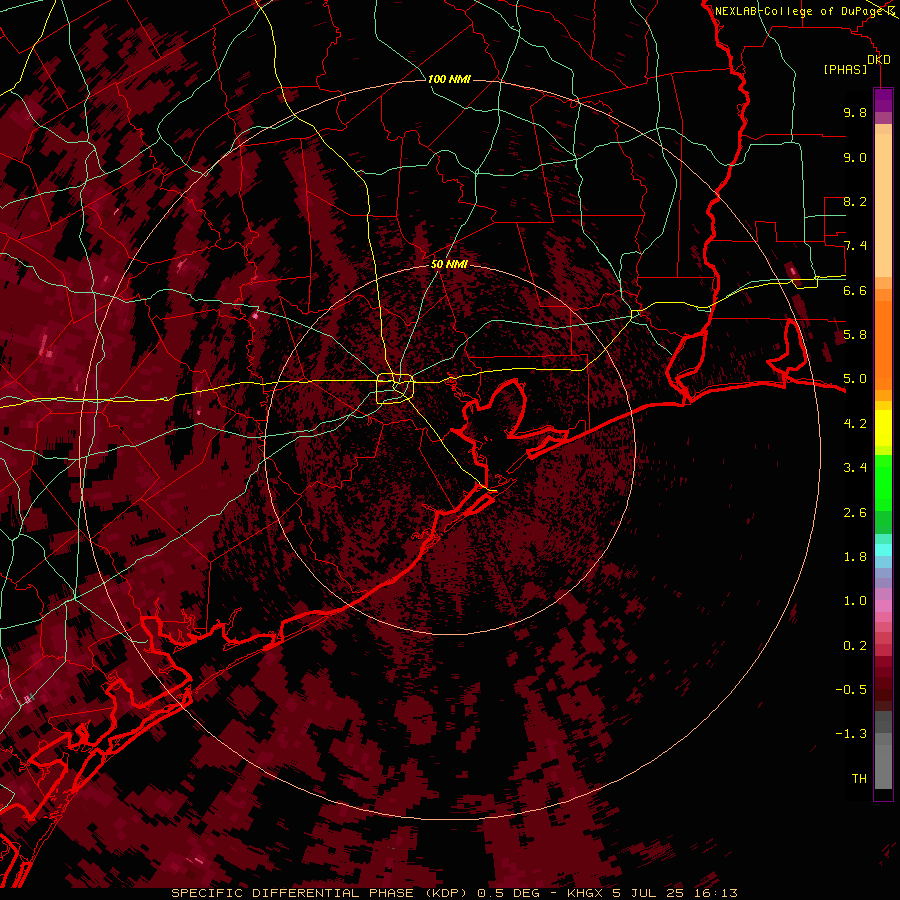Select the 3.4 value on color scale

click(x=855, y=468)
